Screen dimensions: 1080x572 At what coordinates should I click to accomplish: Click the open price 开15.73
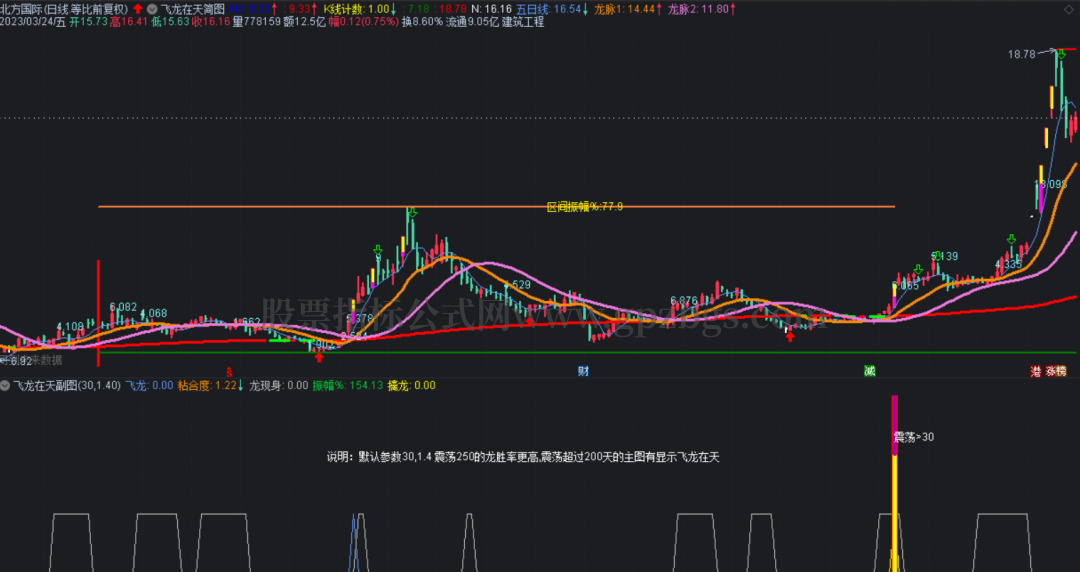88,22
